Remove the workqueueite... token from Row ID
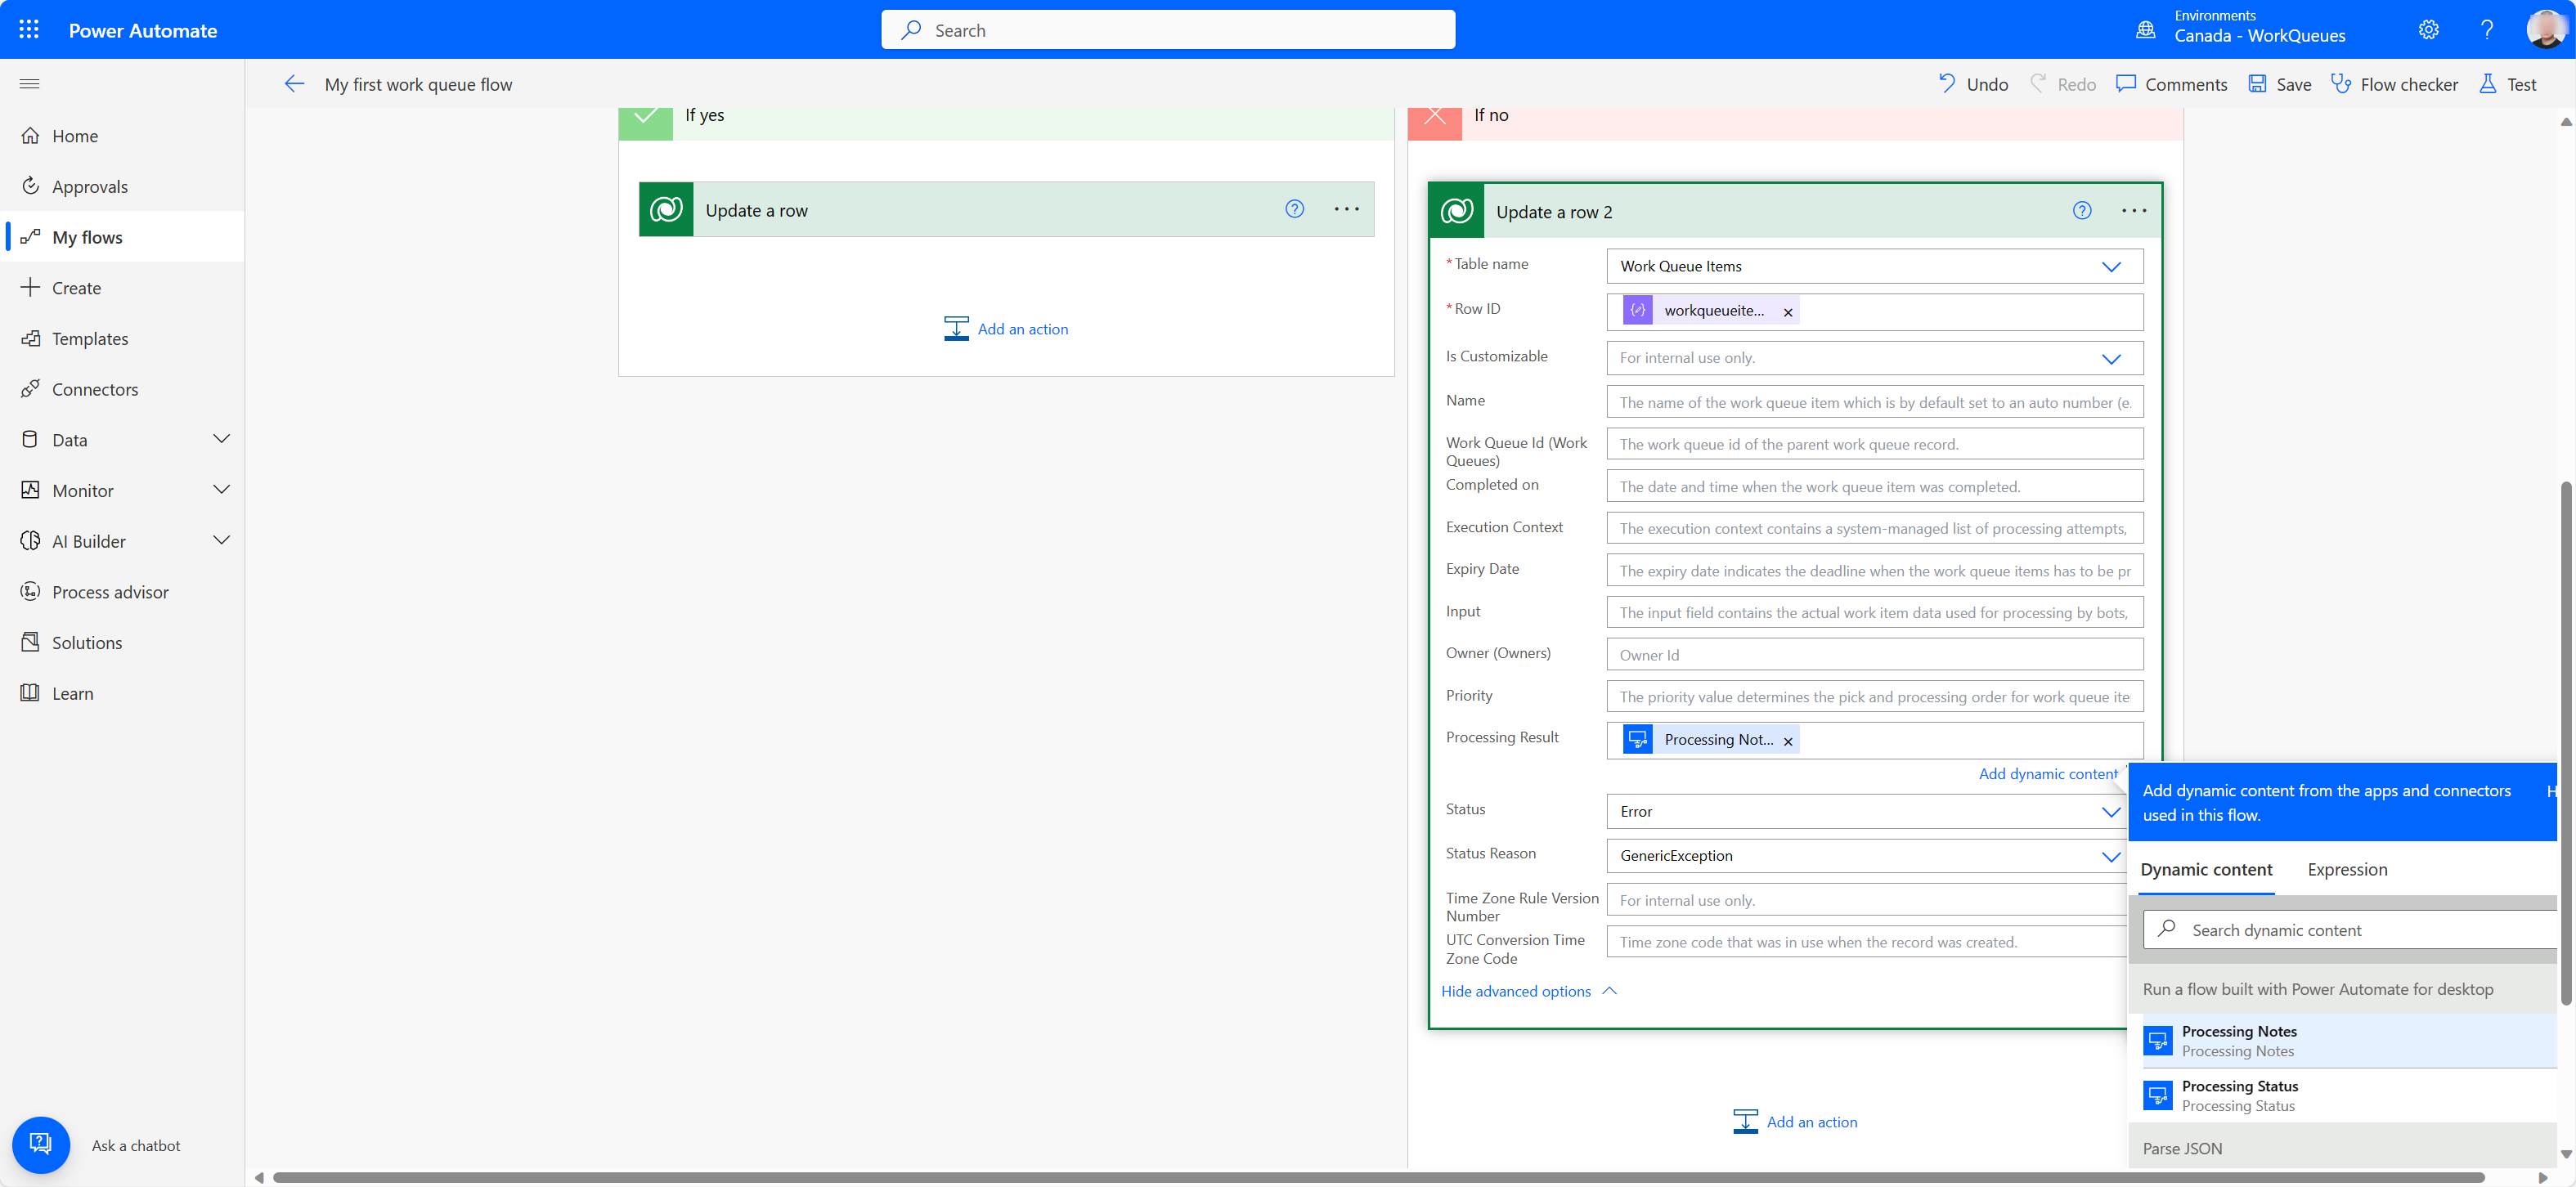This screenshot has height=1187, width=2576. tap(1788, 312)
